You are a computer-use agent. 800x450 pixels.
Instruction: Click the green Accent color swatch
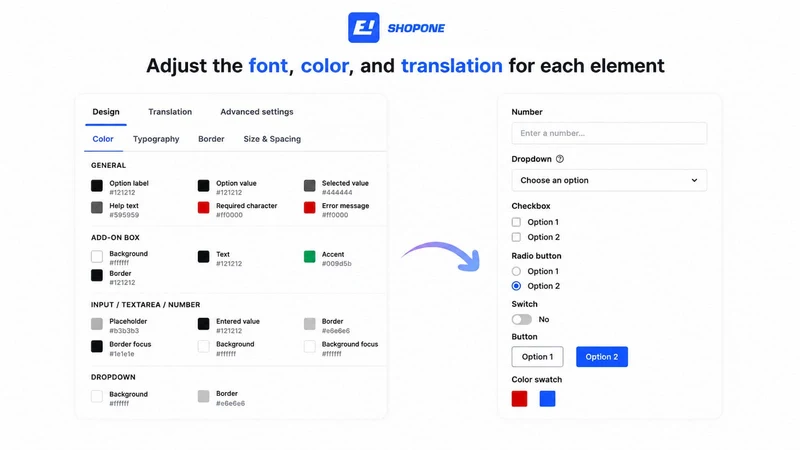click(310, 257)
